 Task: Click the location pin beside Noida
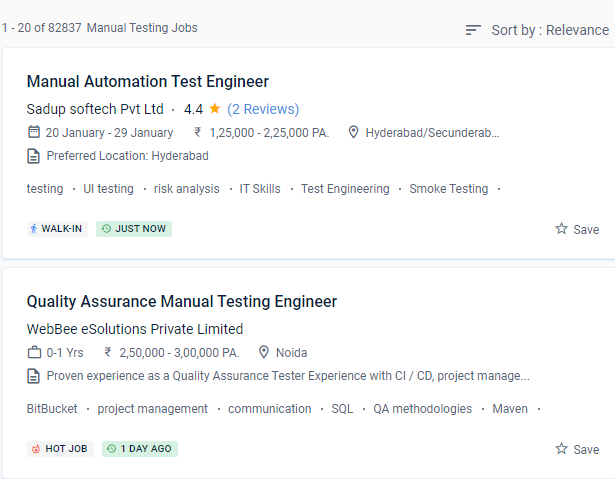point(265,352)
